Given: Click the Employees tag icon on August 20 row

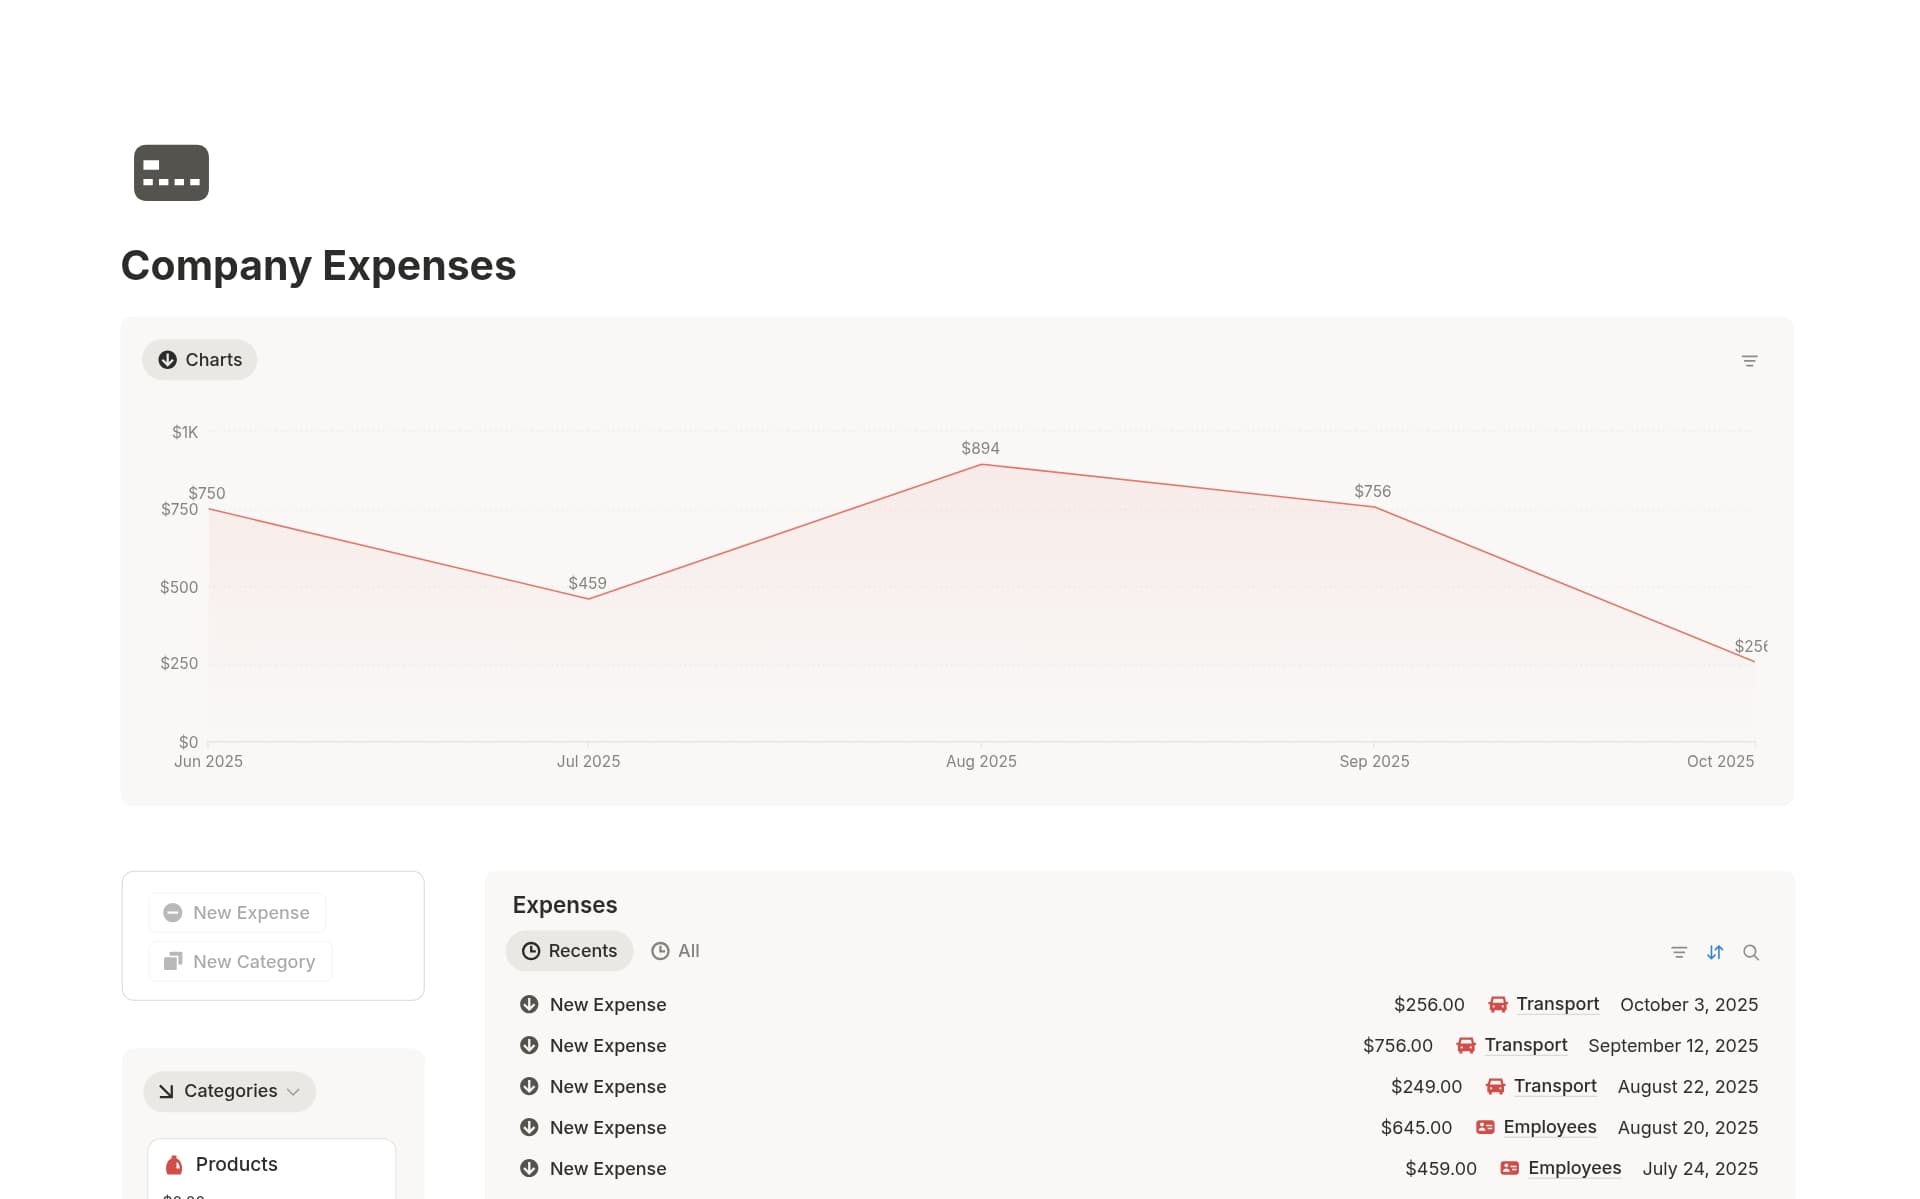Looking at the screenshot, I should [1484, 1127].
